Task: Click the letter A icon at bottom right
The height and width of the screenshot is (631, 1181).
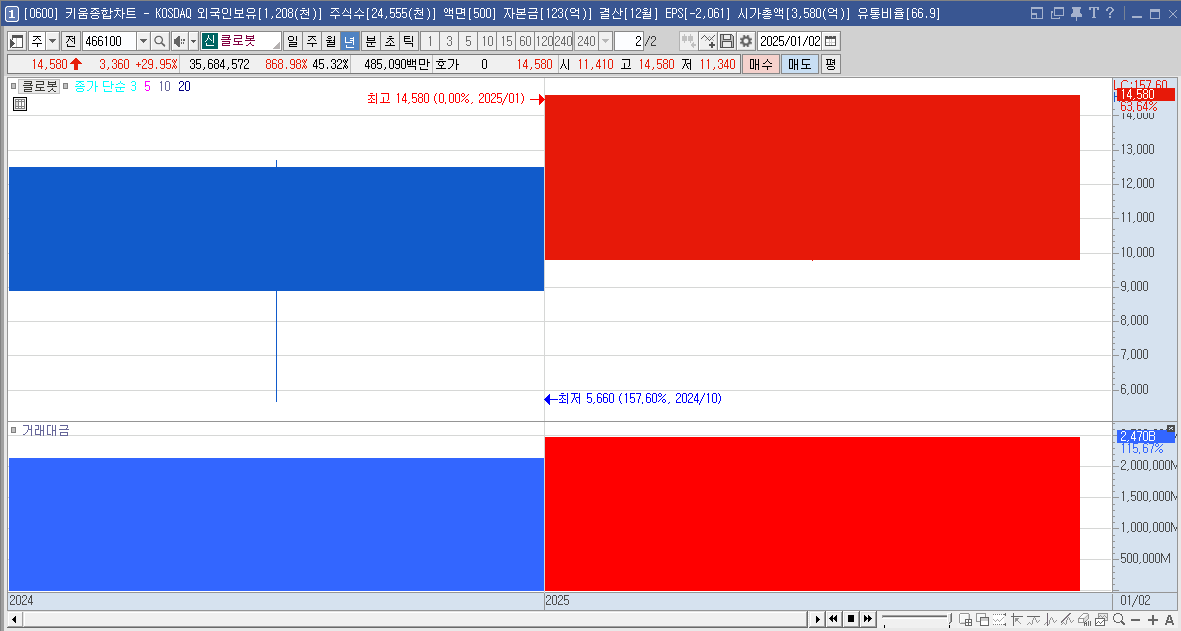Action: coord(1170,619)
